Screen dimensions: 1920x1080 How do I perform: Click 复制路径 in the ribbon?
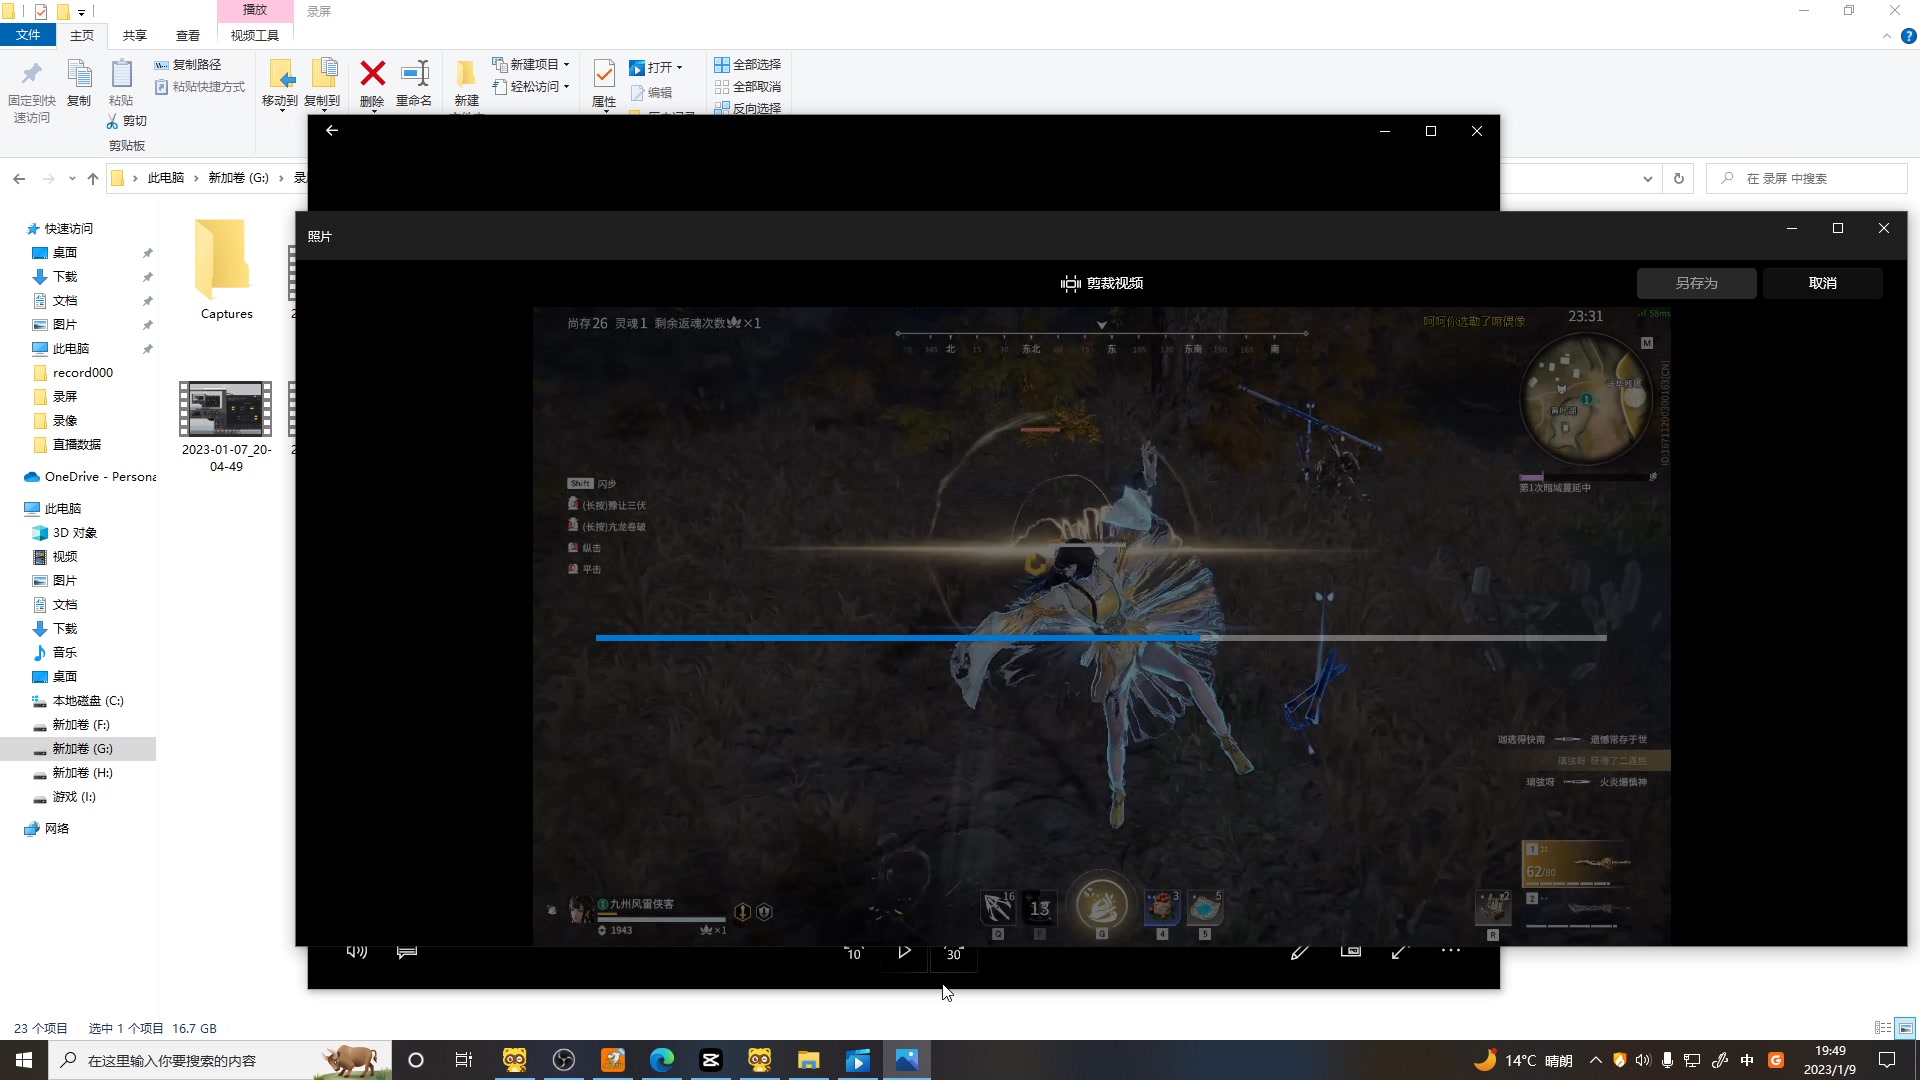187,64
